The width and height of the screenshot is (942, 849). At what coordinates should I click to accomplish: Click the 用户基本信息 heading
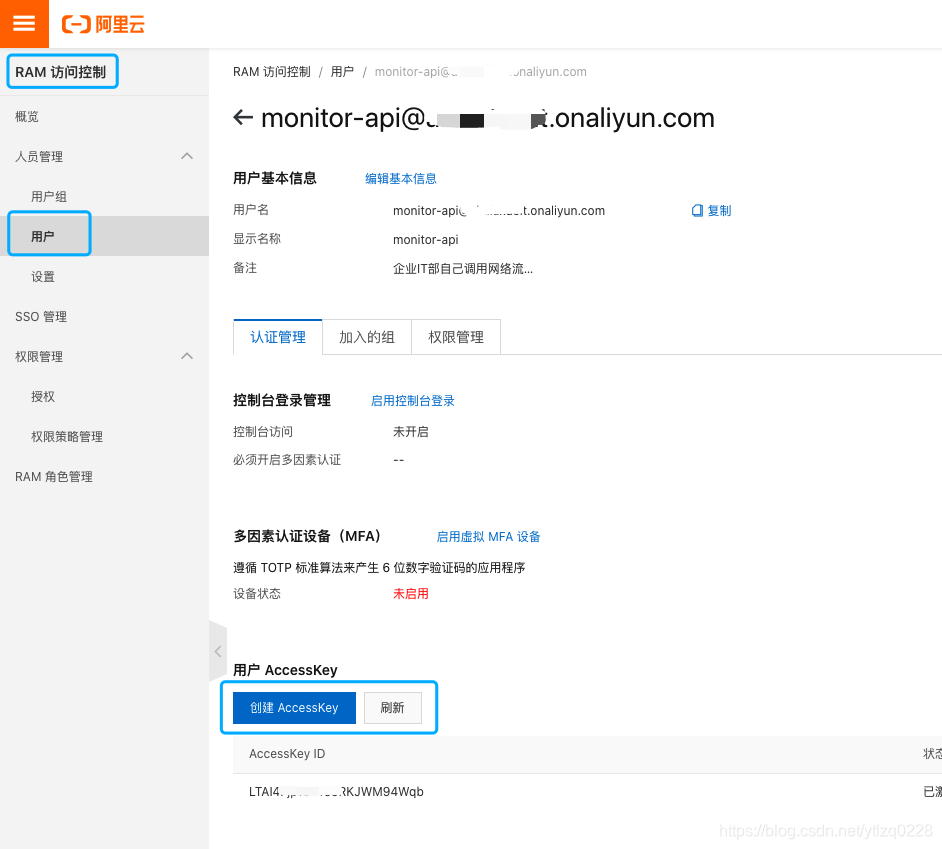275,178
